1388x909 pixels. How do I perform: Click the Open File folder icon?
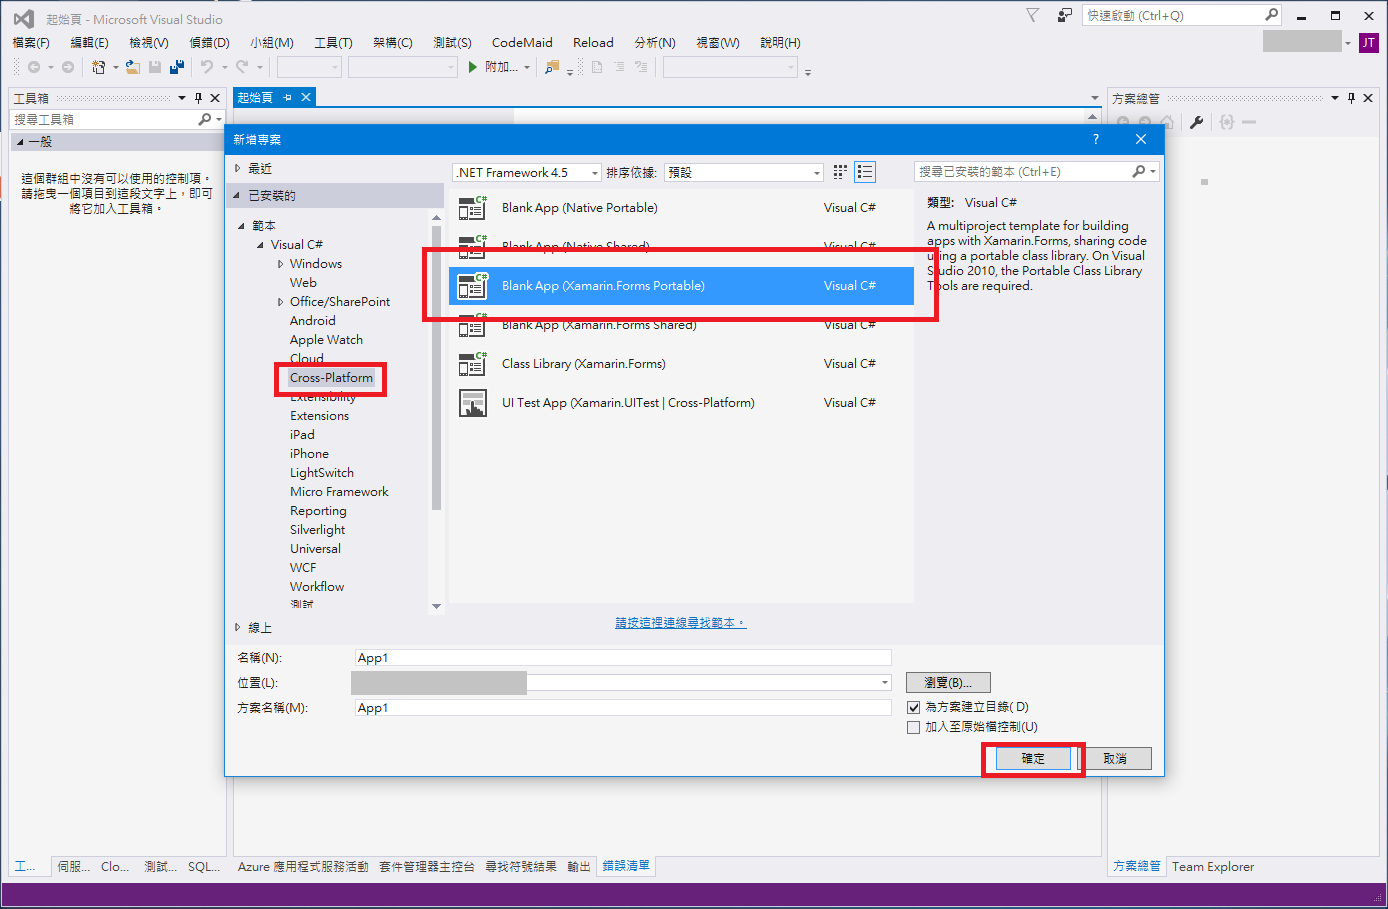tap(132, 67)
